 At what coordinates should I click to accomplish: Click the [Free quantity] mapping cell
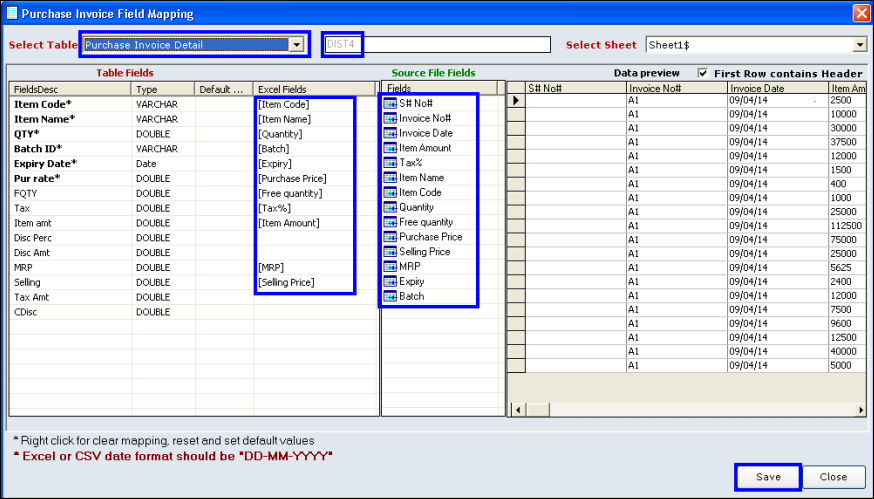(x=315, y=193)
